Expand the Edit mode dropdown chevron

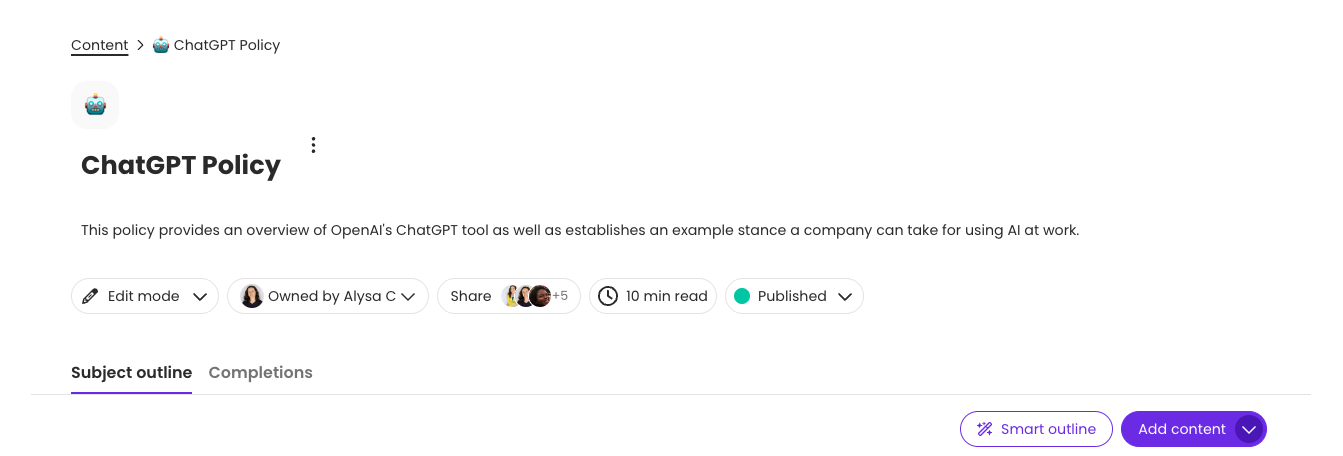pyautogui.click(x=200, y=296)
